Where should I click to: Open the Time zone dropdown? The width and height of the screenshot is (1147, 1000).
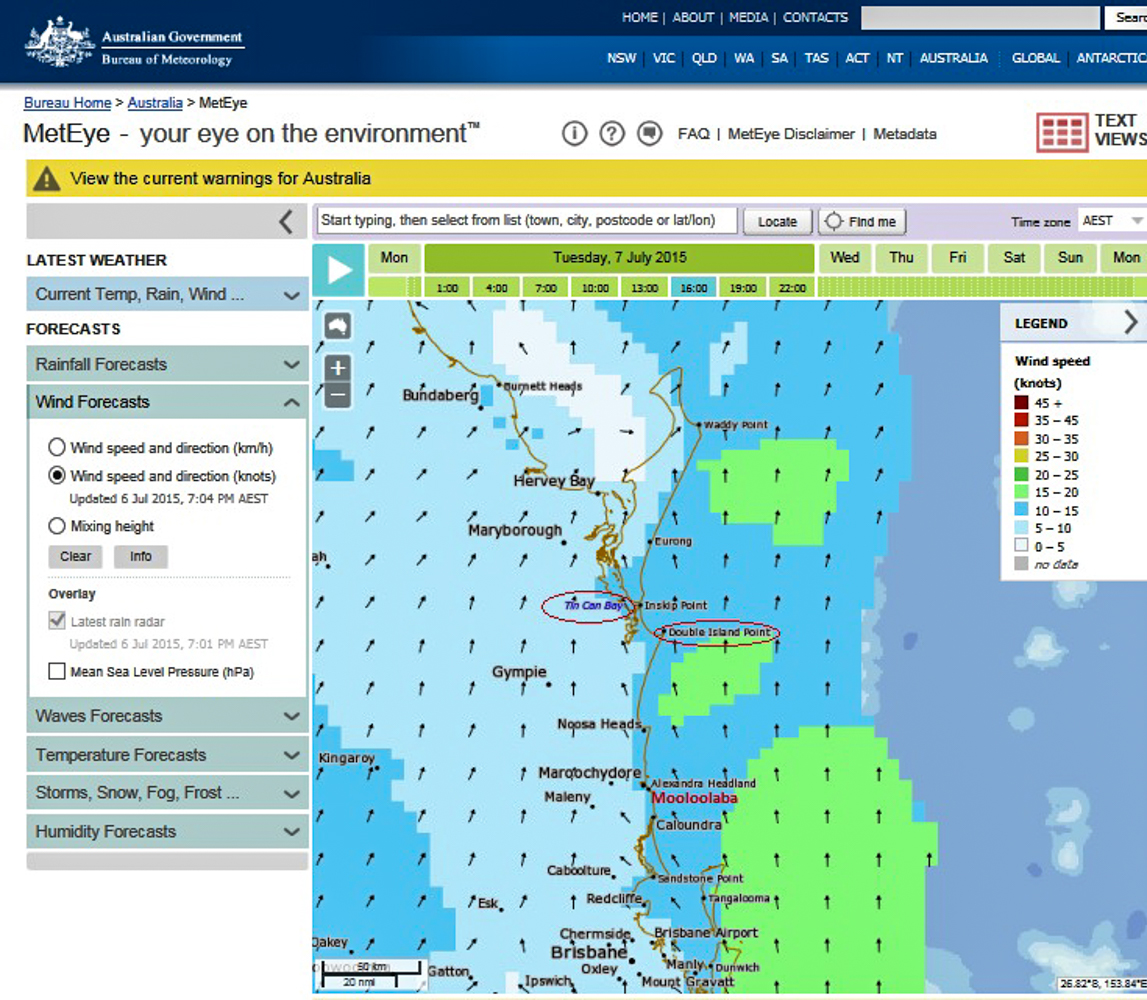pos(1110,221)
